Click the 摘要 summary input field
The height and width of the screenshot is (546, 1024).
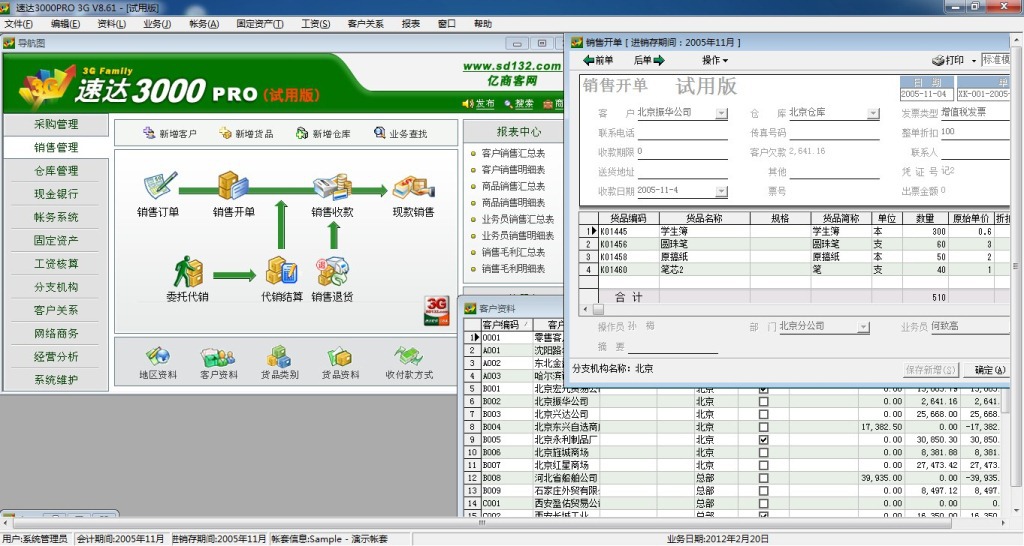click(x=673, y=347)
